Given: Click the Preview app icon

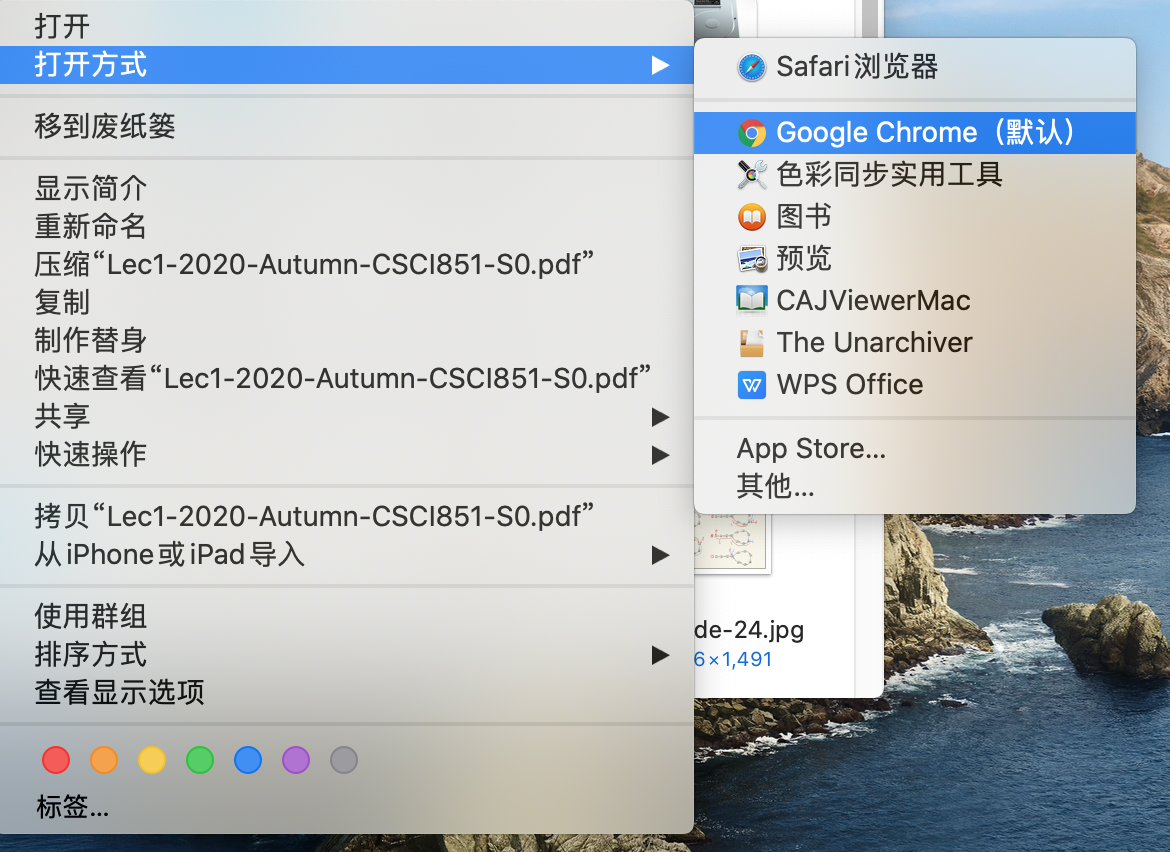Looking at the screenshot, I should pos(751,259).
